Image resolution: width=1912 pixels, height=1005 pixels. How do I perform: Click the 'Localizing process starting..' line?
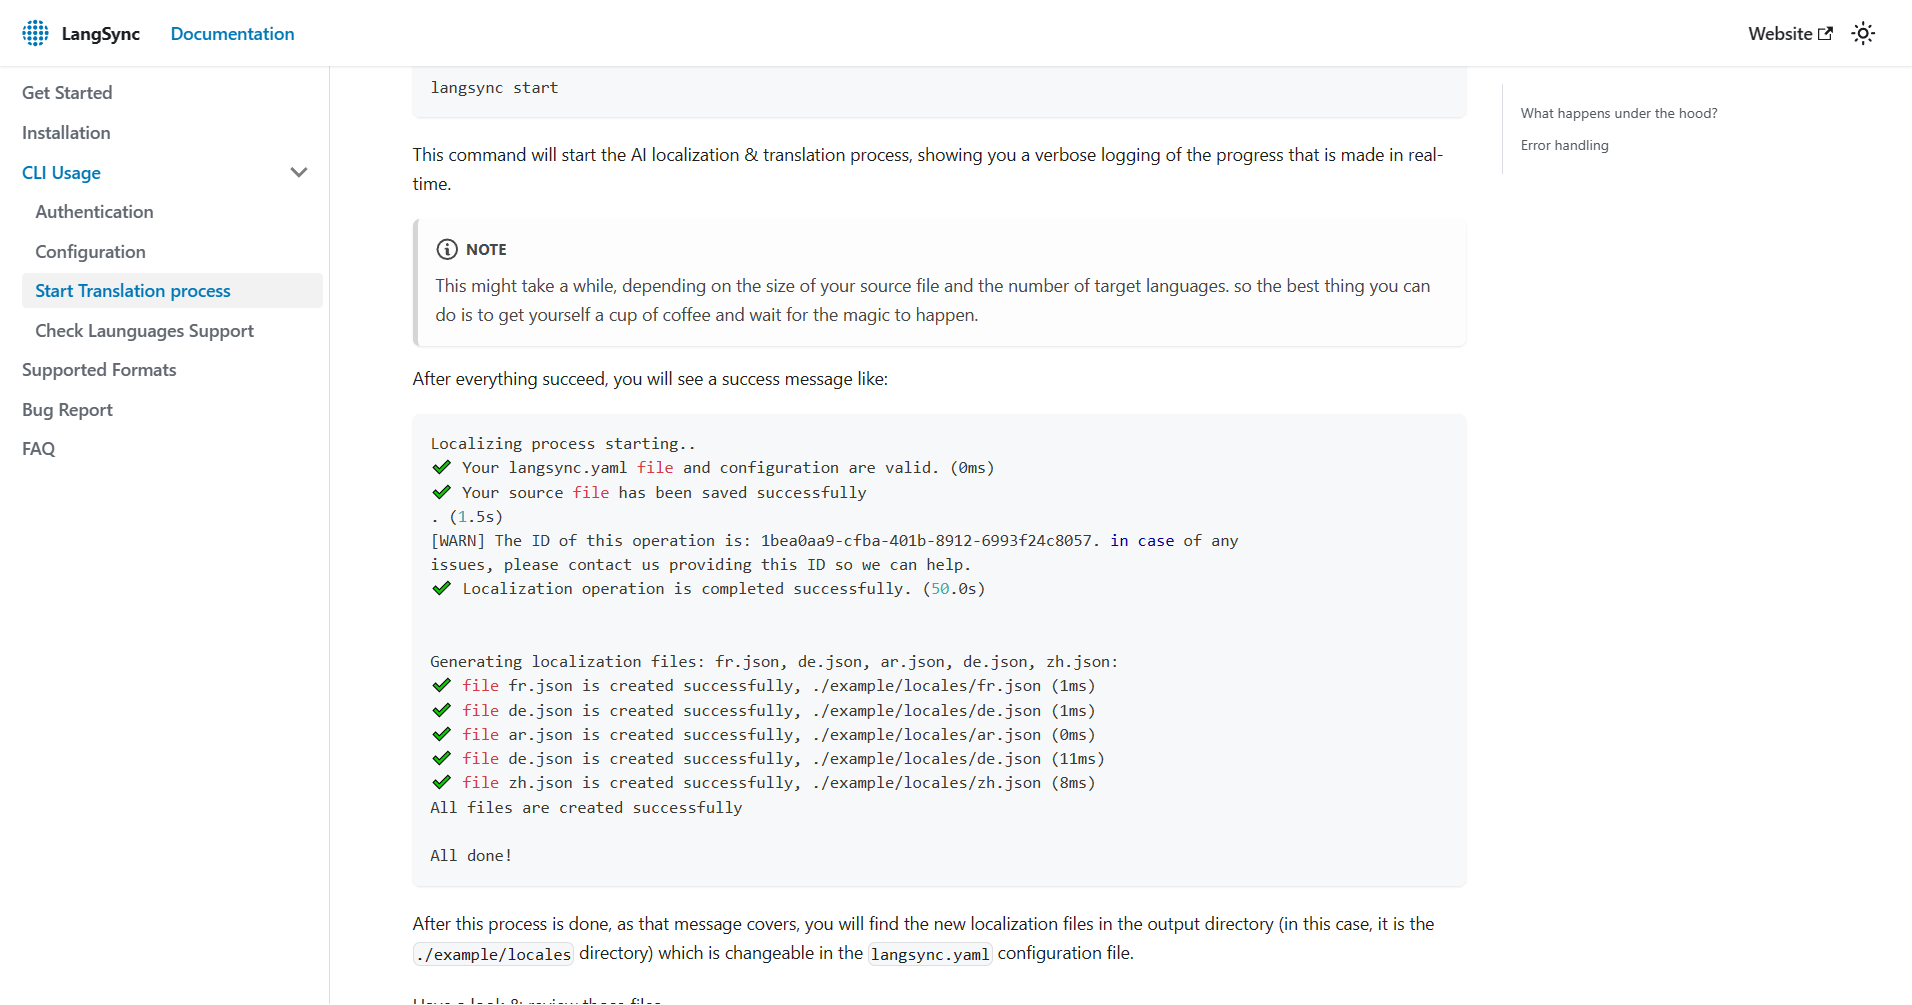point(563,444)
